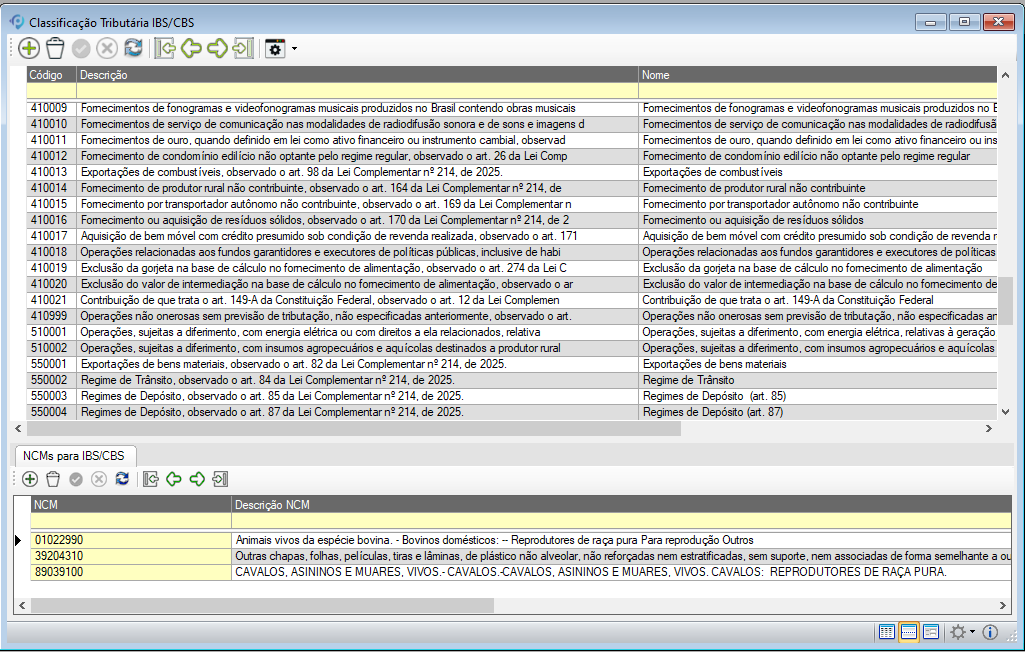
Task: Add a new tax classification record
Action: (x=29, y=48)
